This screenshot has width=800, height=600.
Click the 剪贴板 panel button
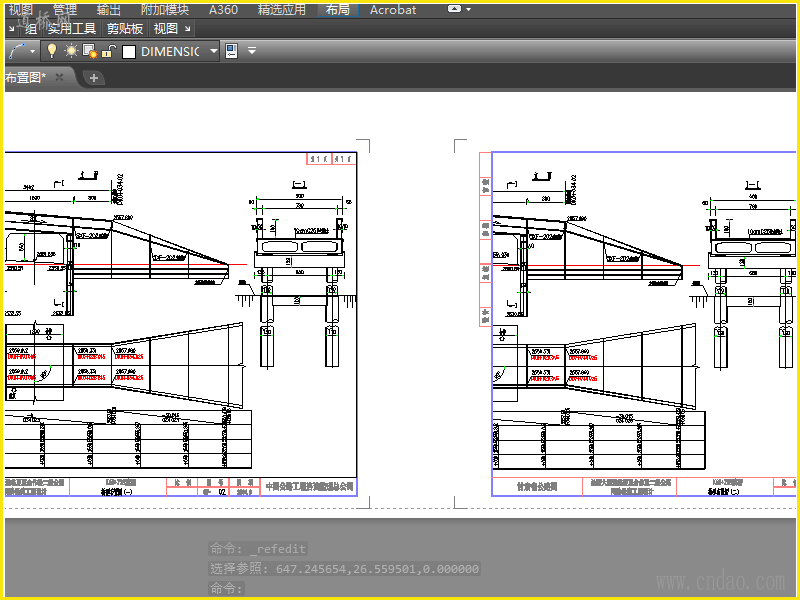125,29
